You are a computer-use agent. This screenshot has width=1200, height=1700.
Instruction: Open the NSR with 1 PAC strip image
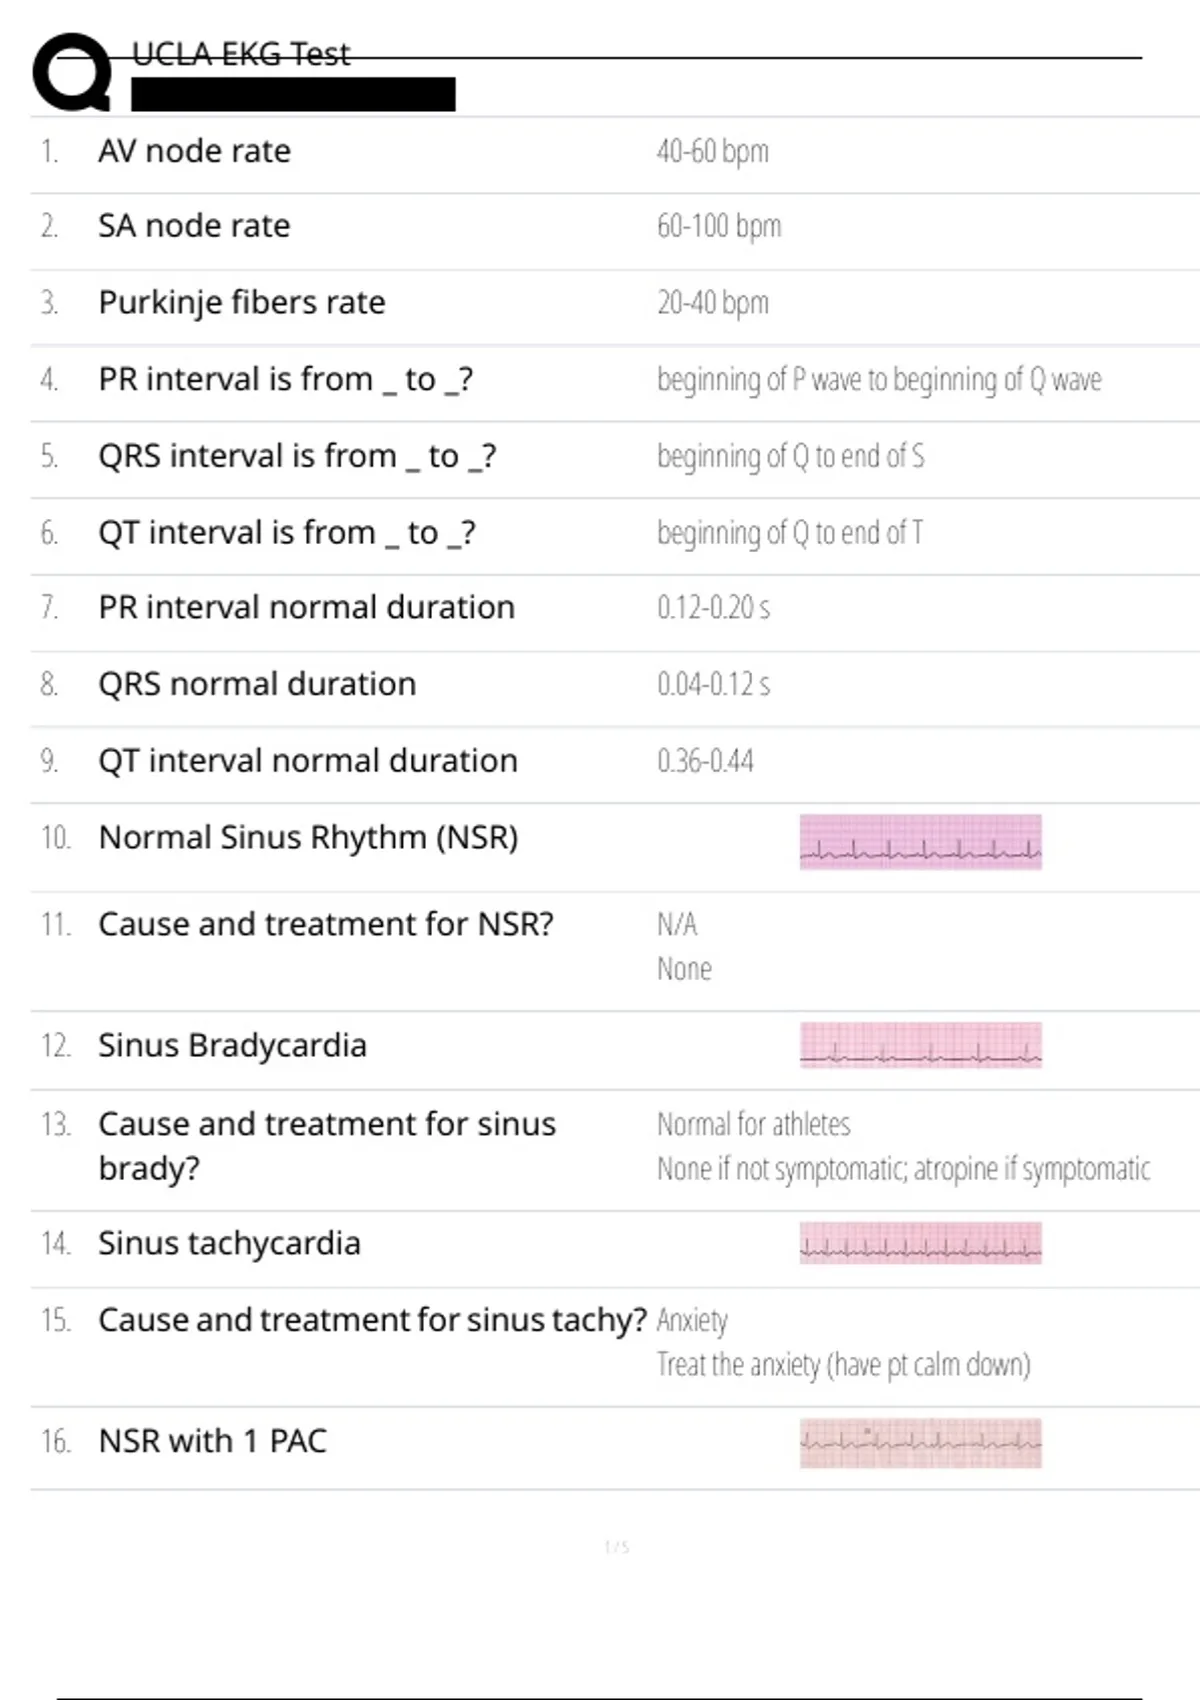click(920, 1443)
